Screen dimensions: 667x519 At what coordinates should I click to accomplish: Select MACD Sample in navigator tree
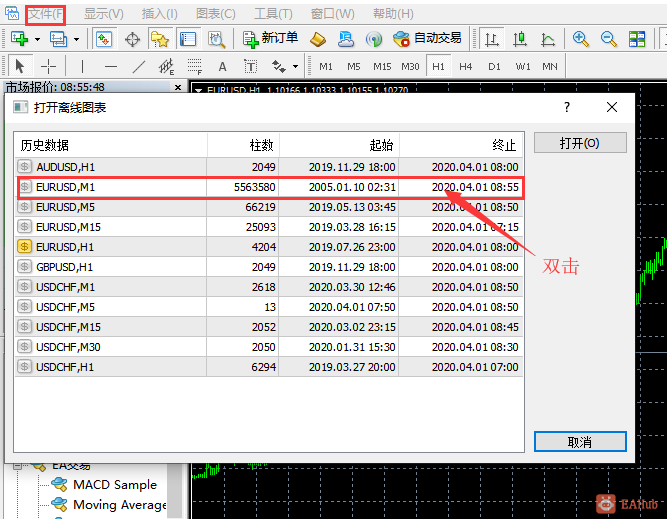114,485
